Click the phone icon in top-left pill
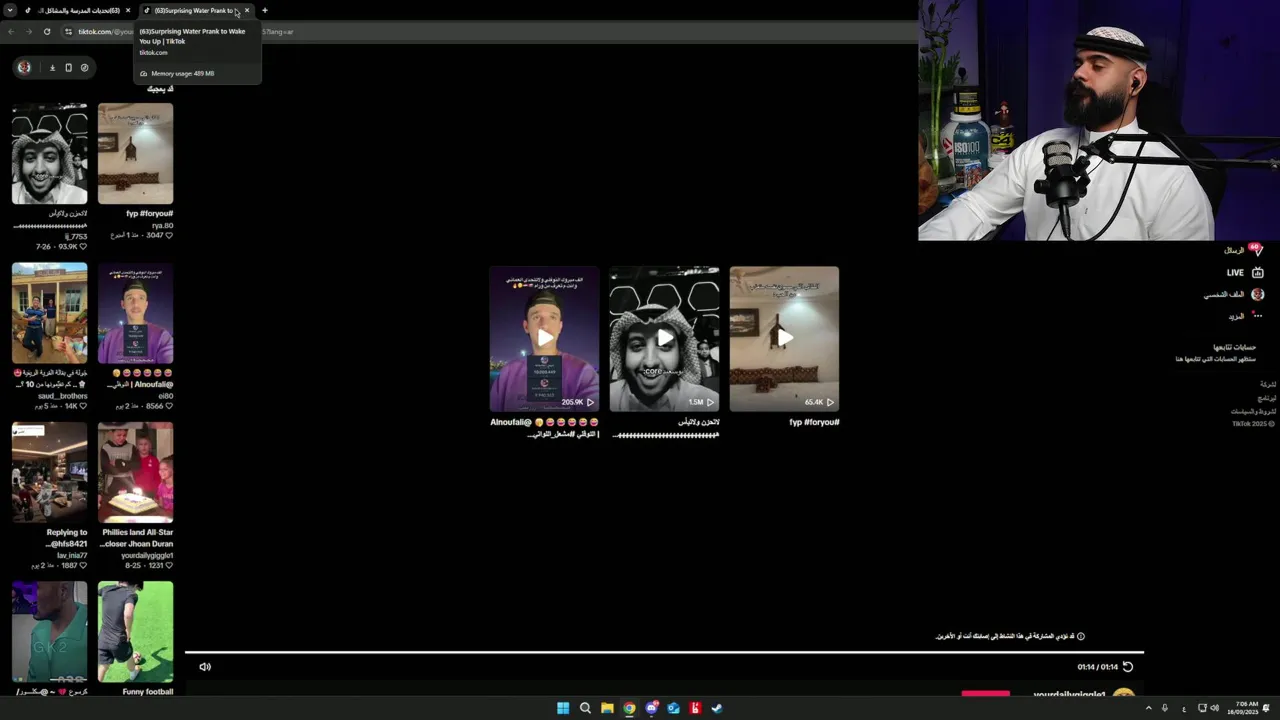The height and width of the screenshot is (720, 1280). 68,67
